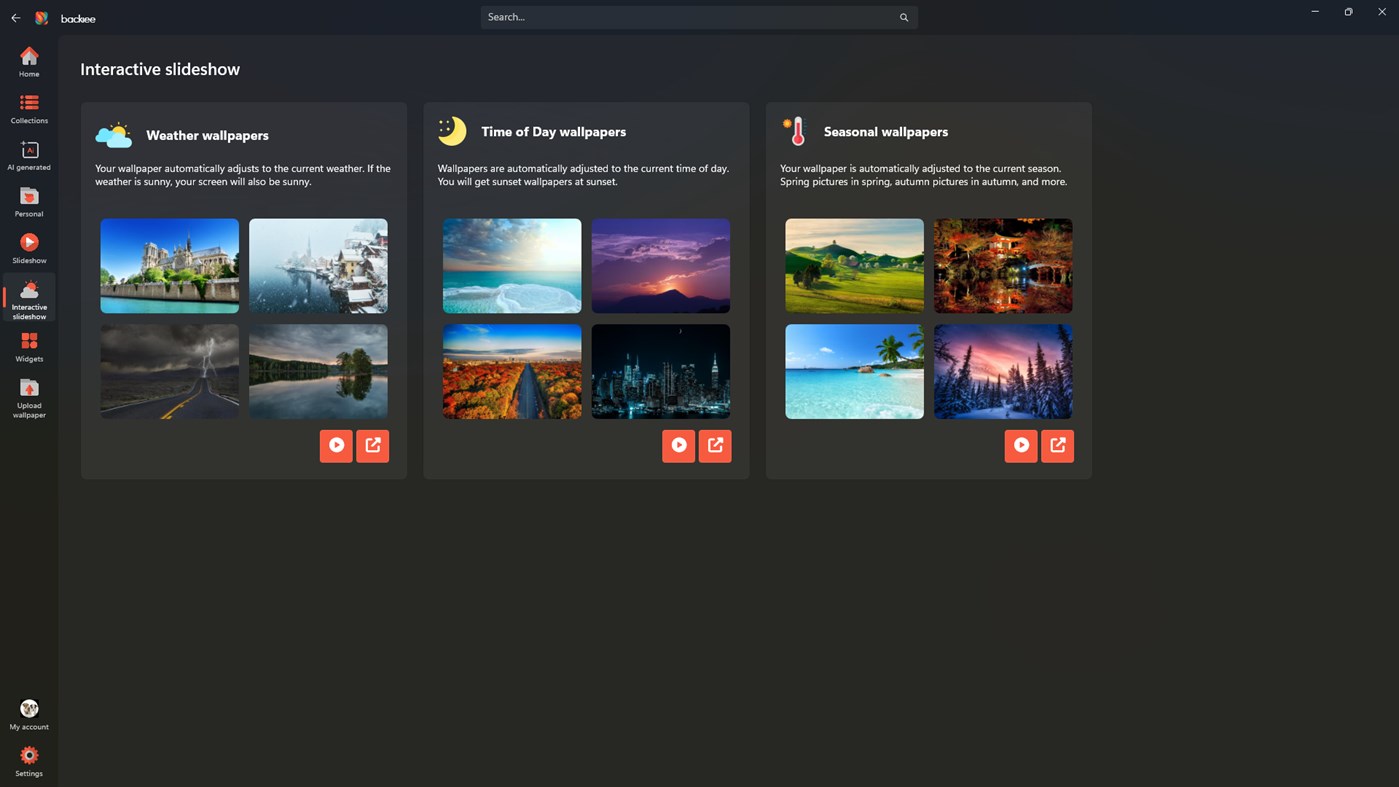Open Seasonal wallpapers external link button

tap(1058, 446)
